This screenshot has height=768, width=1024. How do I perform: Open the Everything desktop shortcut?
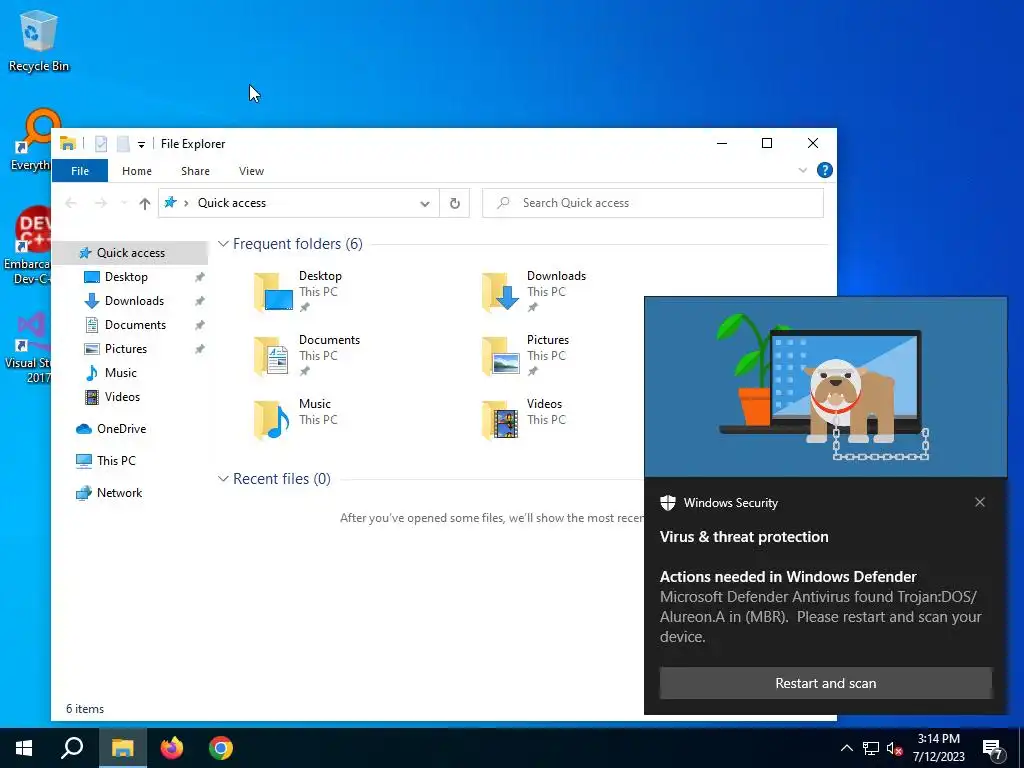[x=30, y=140]
